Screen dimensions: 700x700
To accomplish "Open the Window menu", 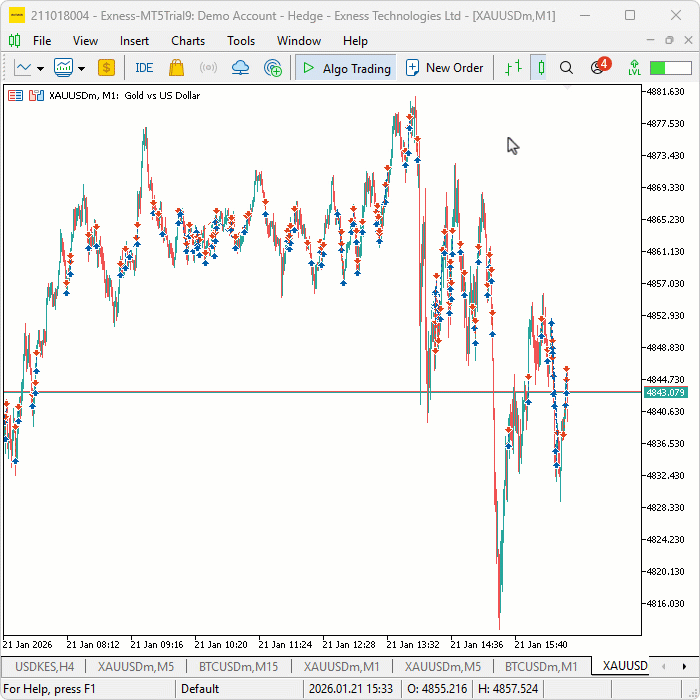I will [x=299, y=41].
